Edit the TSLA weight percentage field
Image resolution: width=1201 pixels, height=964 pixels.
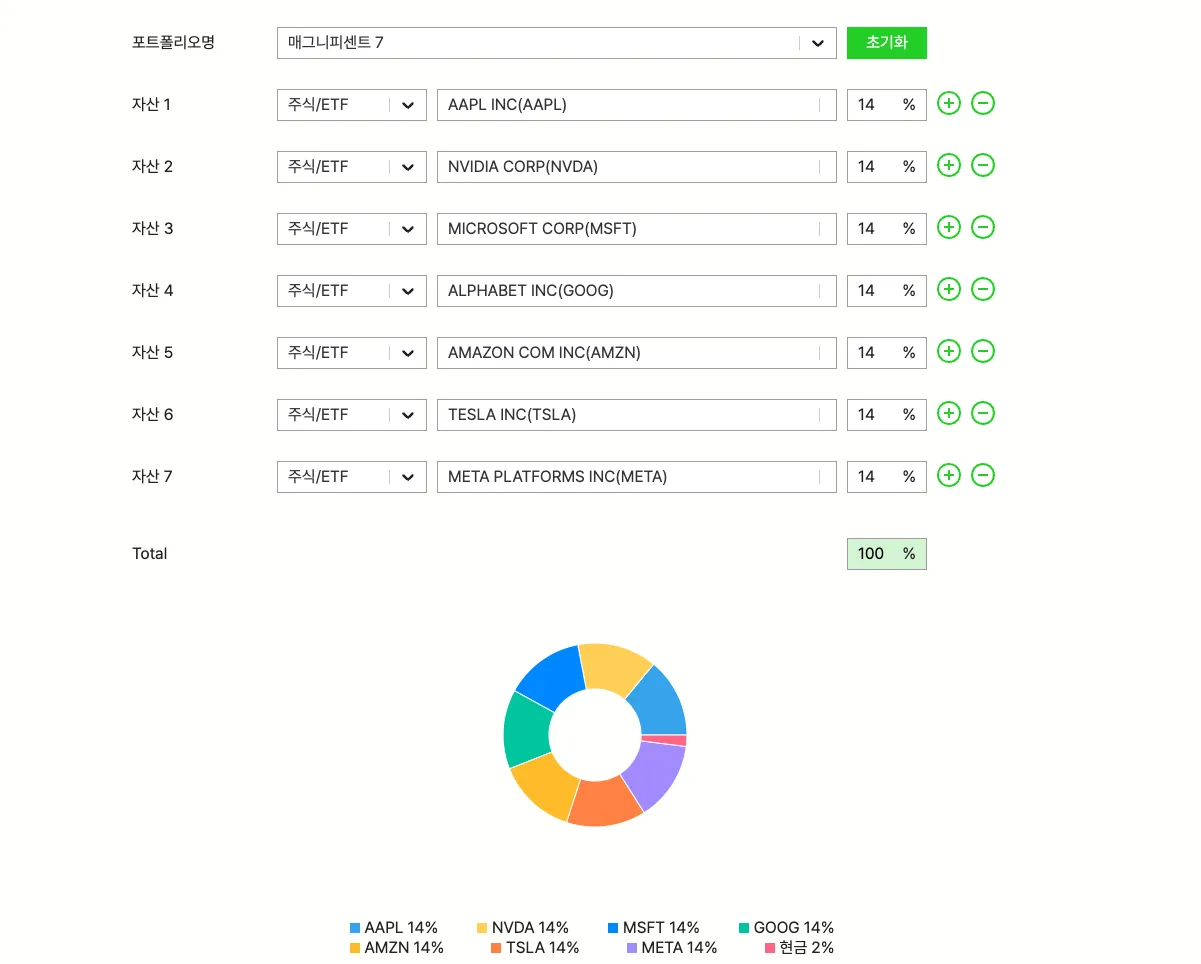pyautogui.click(x=887, y=415)
